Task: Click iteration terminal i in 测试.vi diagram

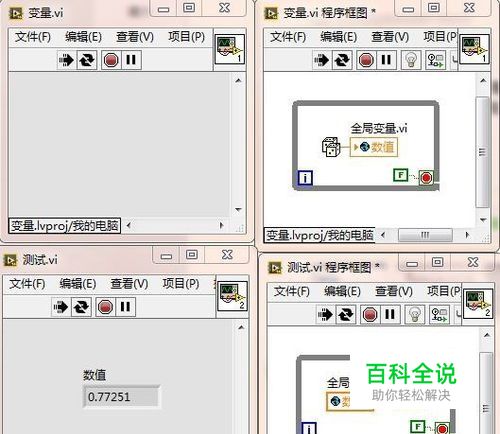Action: (309, 429)
